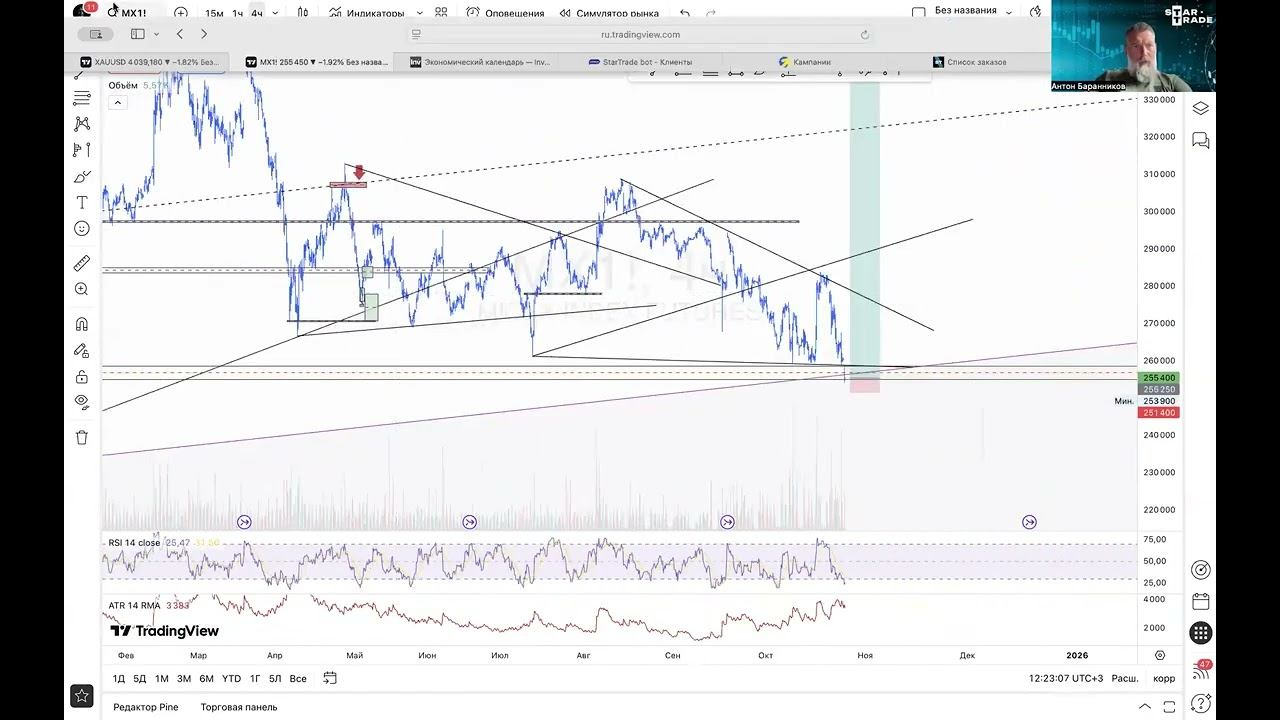
Task: Undo the last chart action
Action: (x=685, y=13)
